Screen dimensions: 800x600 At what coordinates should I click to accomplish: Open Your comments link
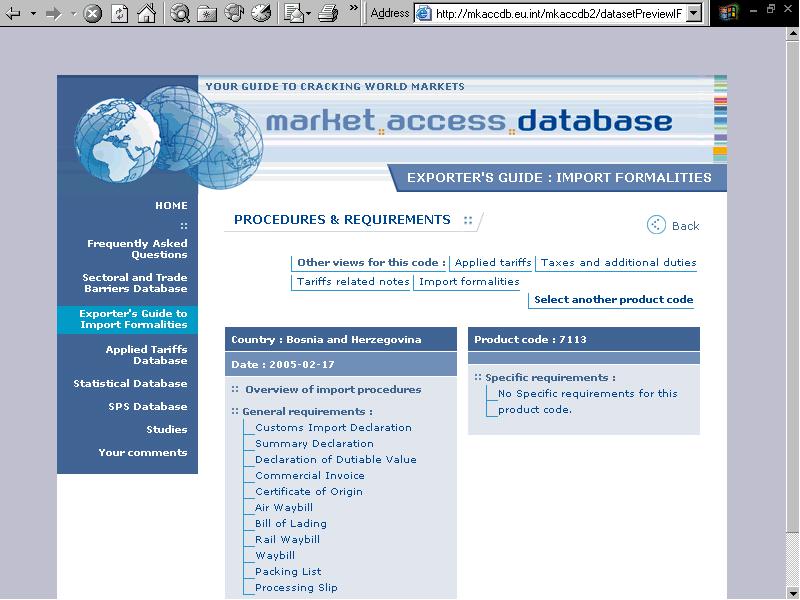tap(143, 453)
